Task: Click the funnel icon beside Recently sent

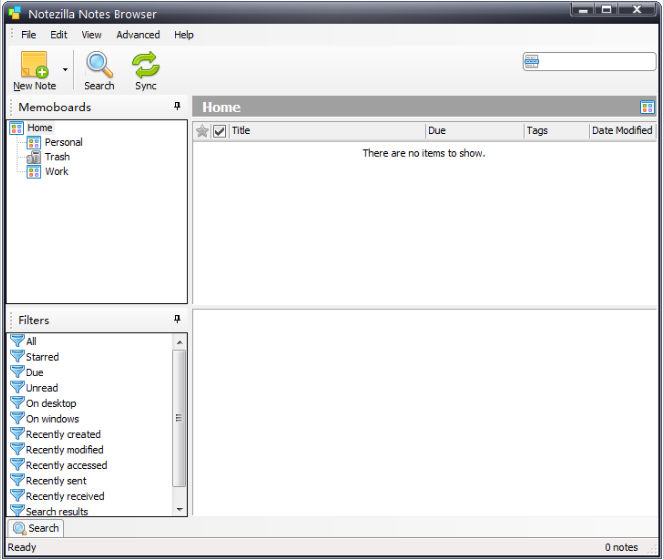Action: point(17,480)
